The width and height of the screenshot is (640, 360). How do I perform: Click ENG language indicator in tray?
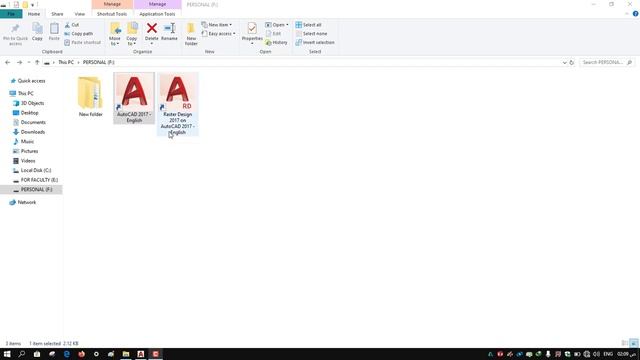[608, 354]
